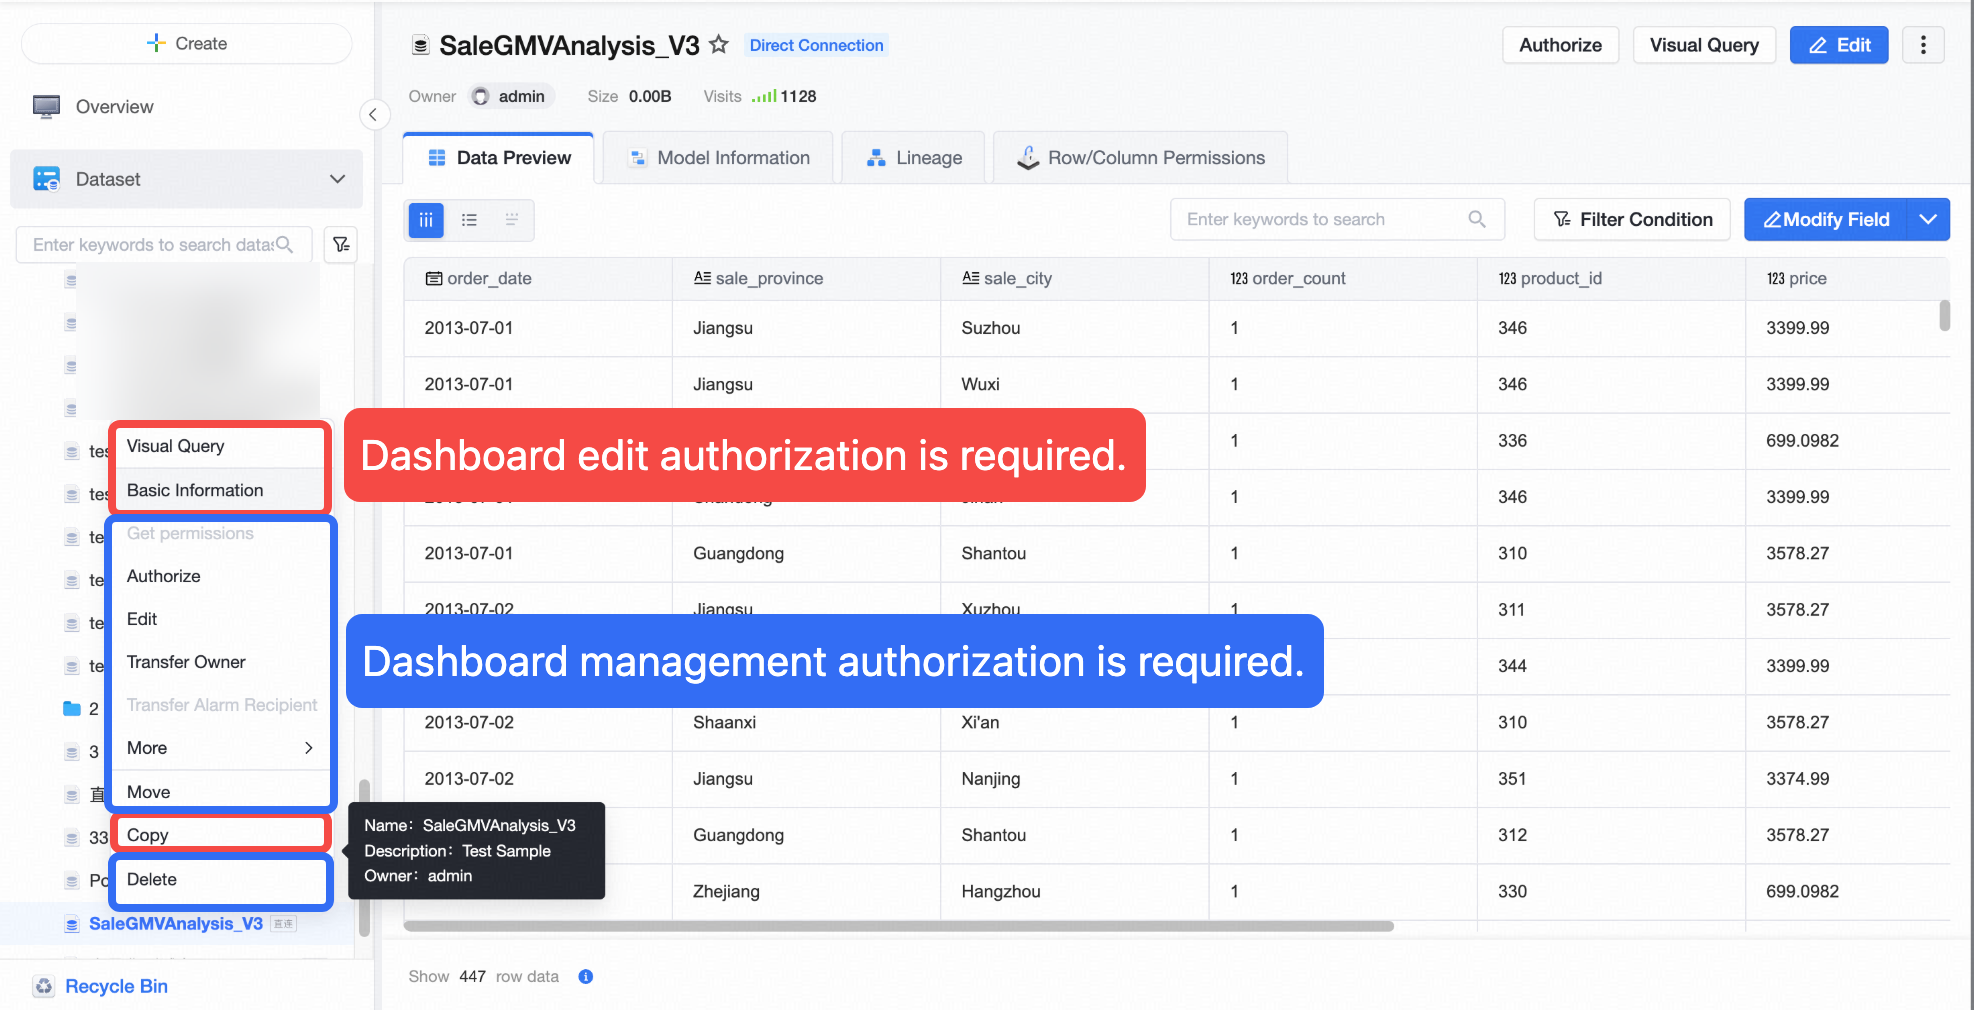Expand the Modify Field dropdown arrow
The width and height of the screenshot is (1974, 1010).
[x=1928, y=219]
